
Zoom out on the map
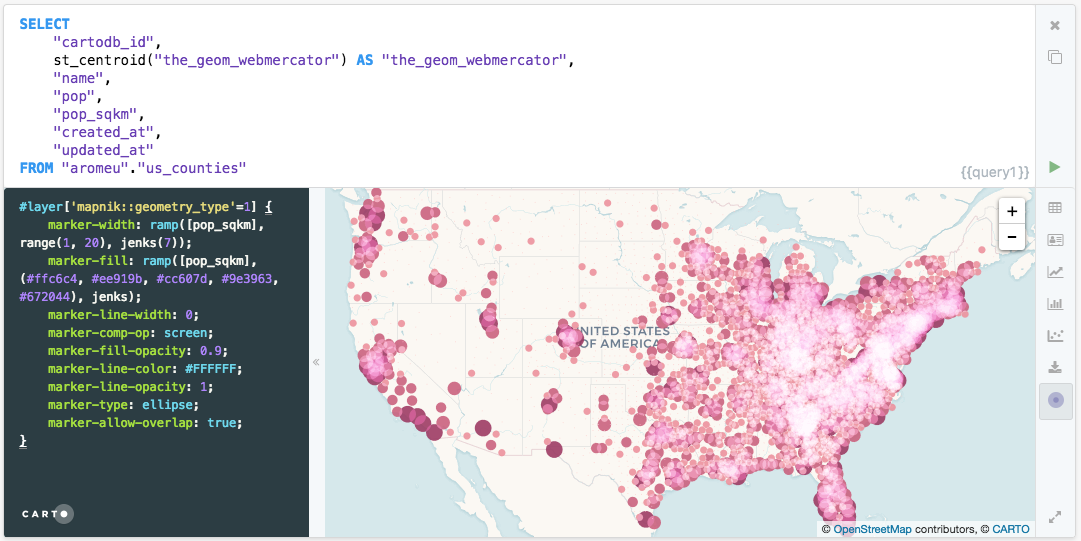click(x=1012, y=237)
